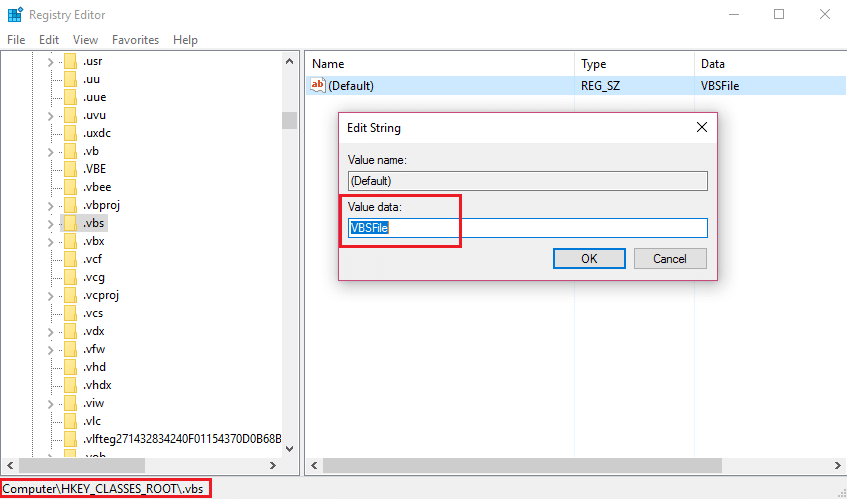The image size is (847, 499).
Task: Click the .vcf folder icon
Action: (x=71, y=259)
